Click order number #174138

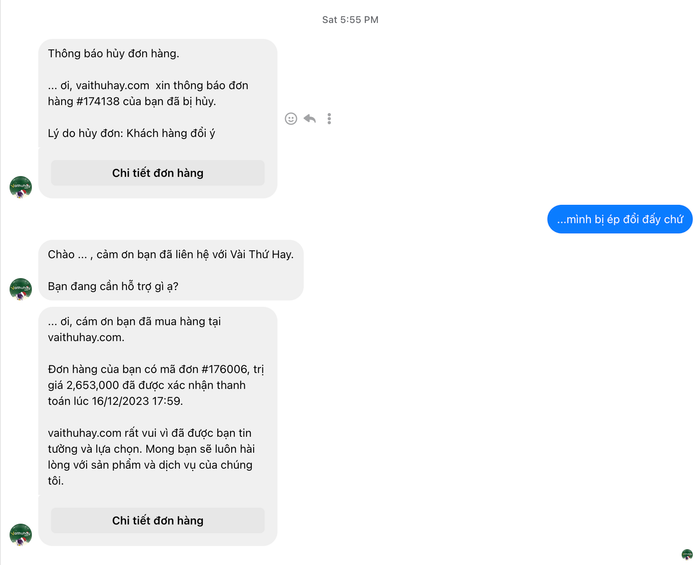(98, 101)
